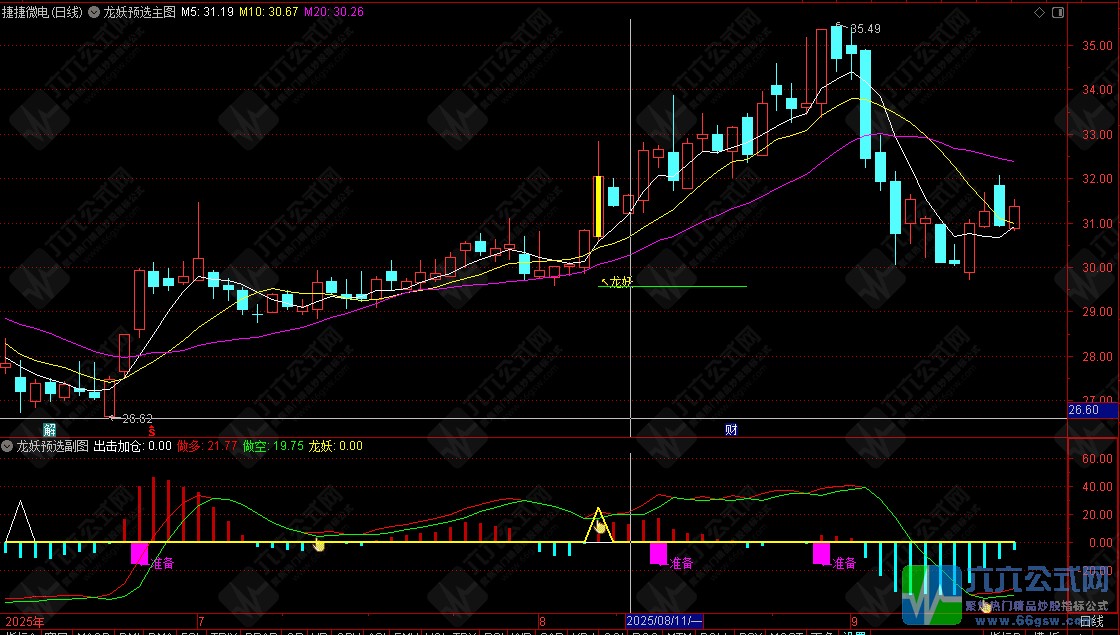Click the 龙妖预选副图 indicator name
Screen dimensions: 1120x635
[53, 446]
